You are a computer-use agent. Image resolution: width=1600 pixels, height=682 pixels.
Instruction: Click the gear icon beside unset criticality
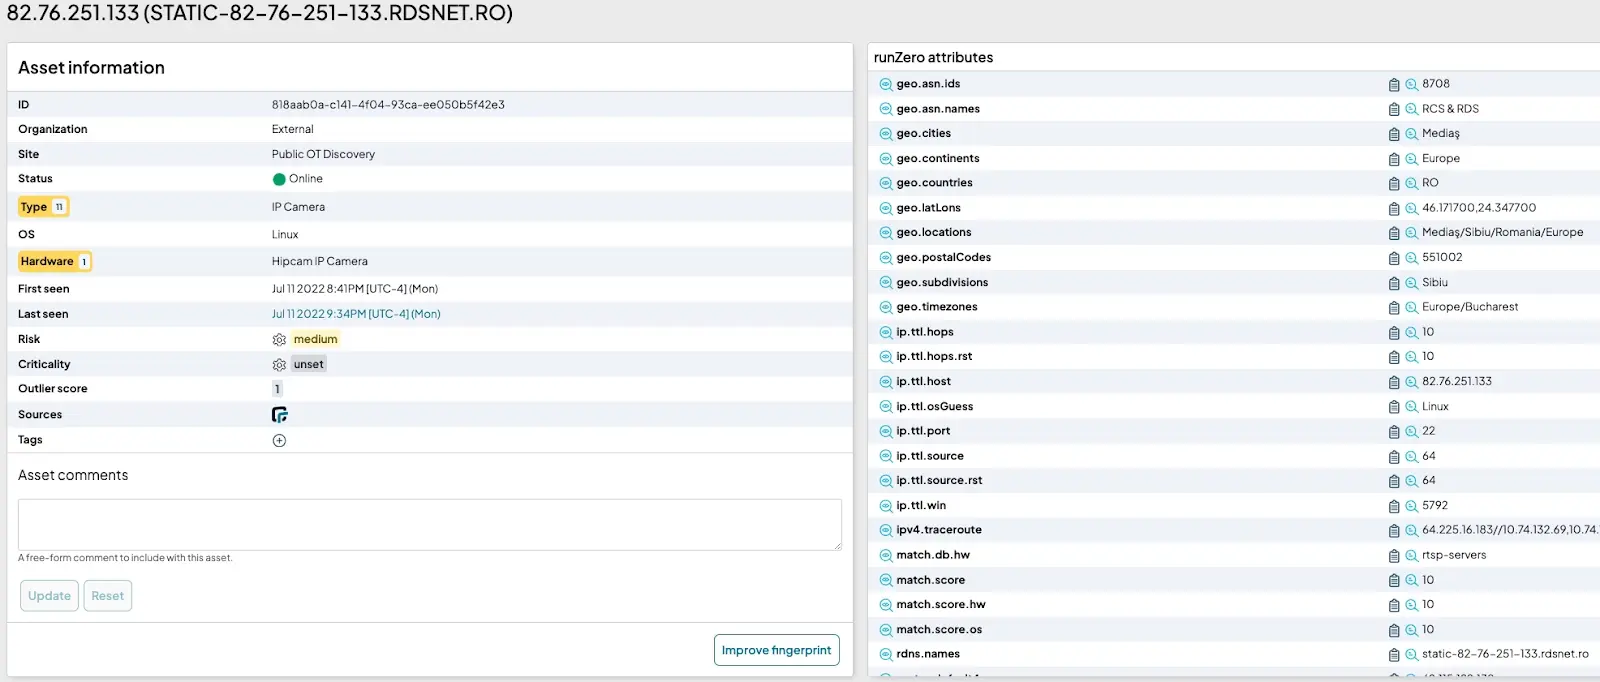click(279, 365)
